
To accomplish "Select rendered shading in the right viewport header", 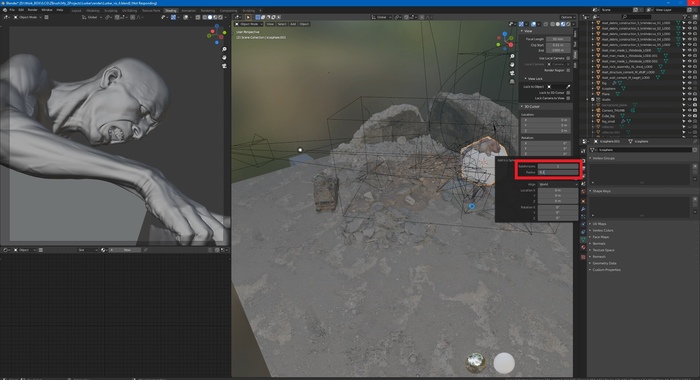I will 568,24.
